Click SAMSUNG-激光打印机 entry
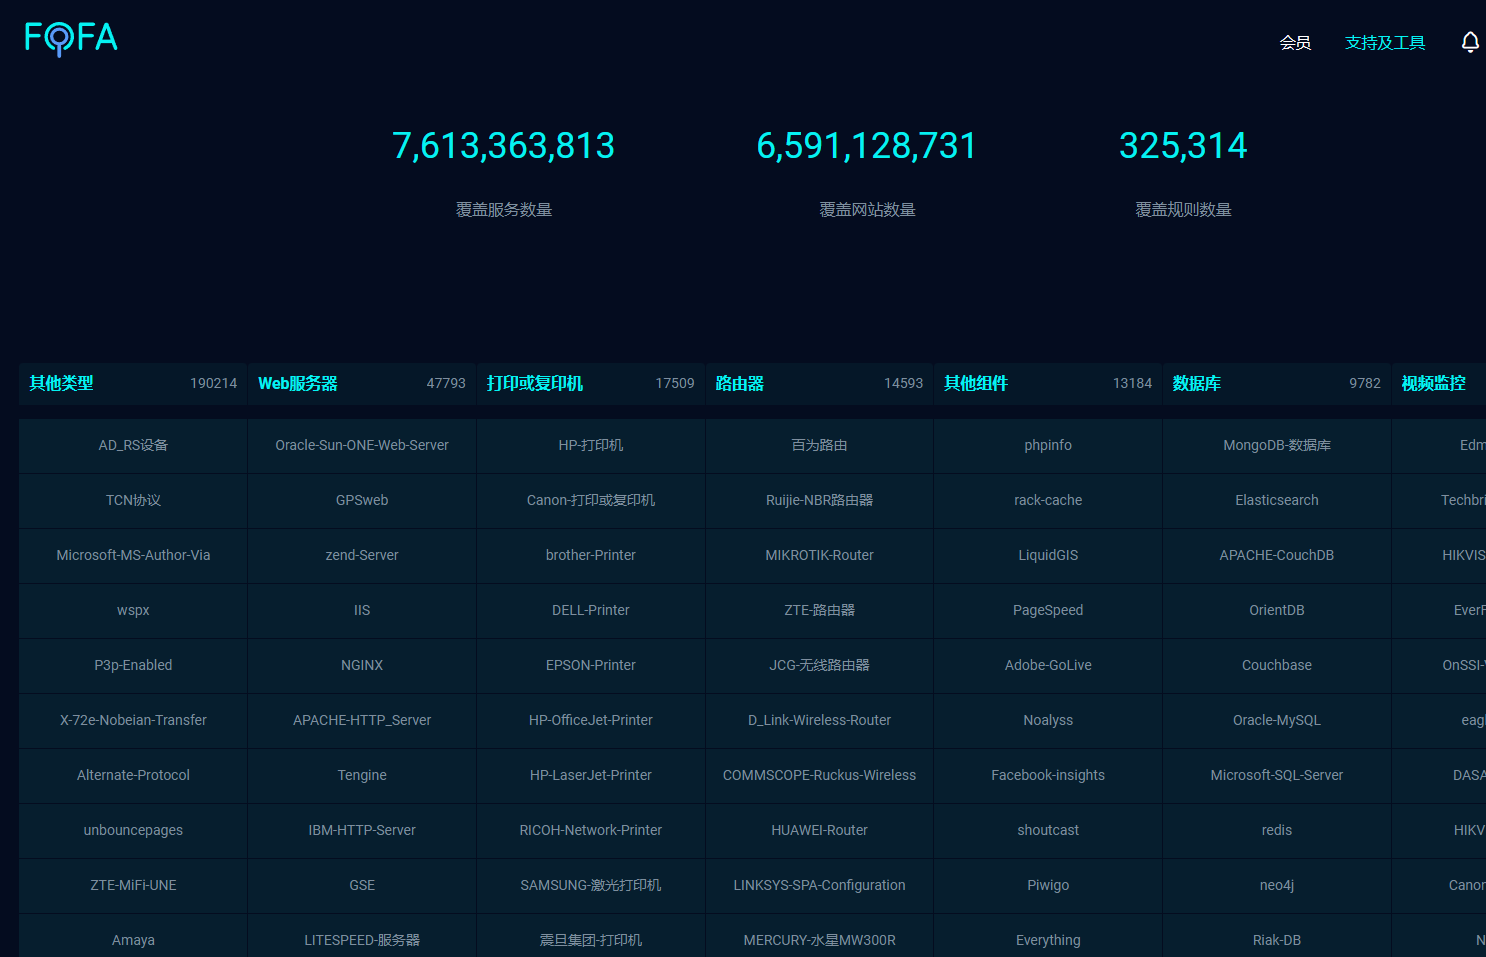 point(591,885)
